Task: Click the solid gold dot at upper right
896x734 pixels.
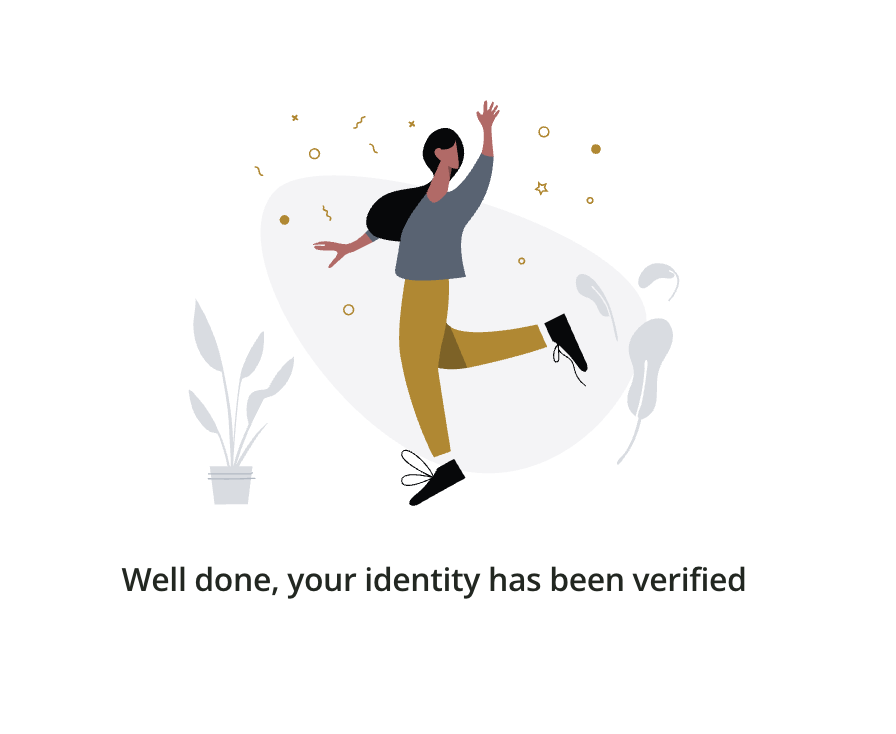Action: point(595,149)
